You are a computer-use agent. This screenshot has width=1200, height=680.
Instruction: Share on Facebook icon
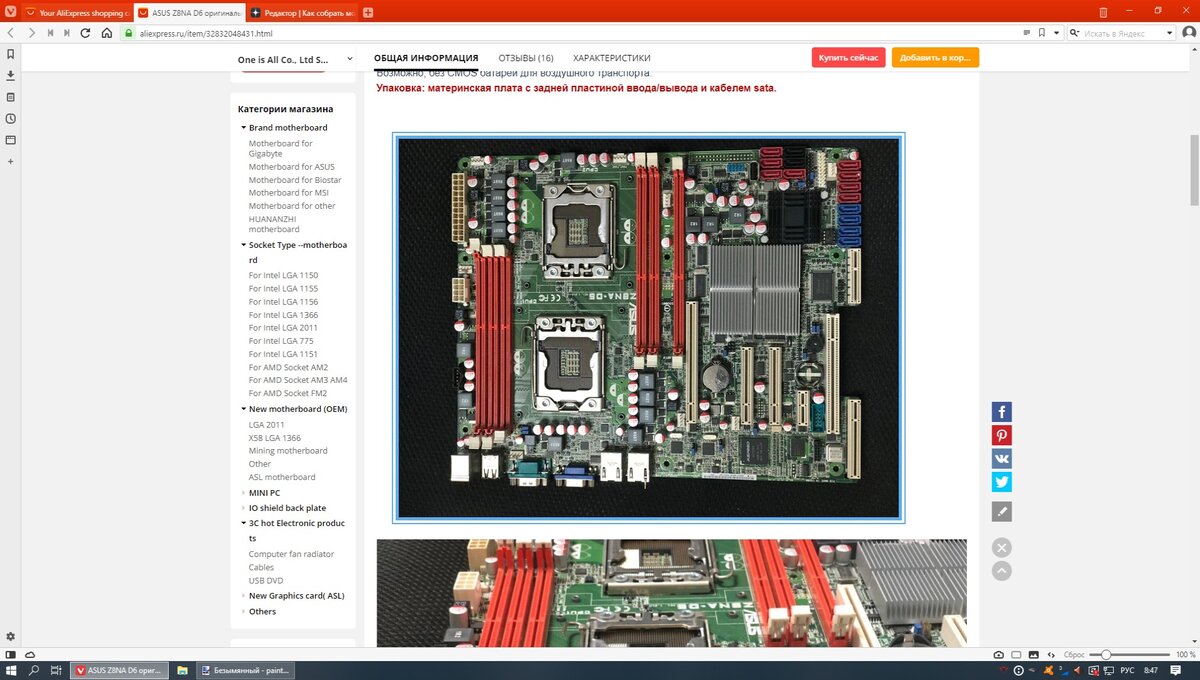pyautogui.click(x=1001, y=411)
